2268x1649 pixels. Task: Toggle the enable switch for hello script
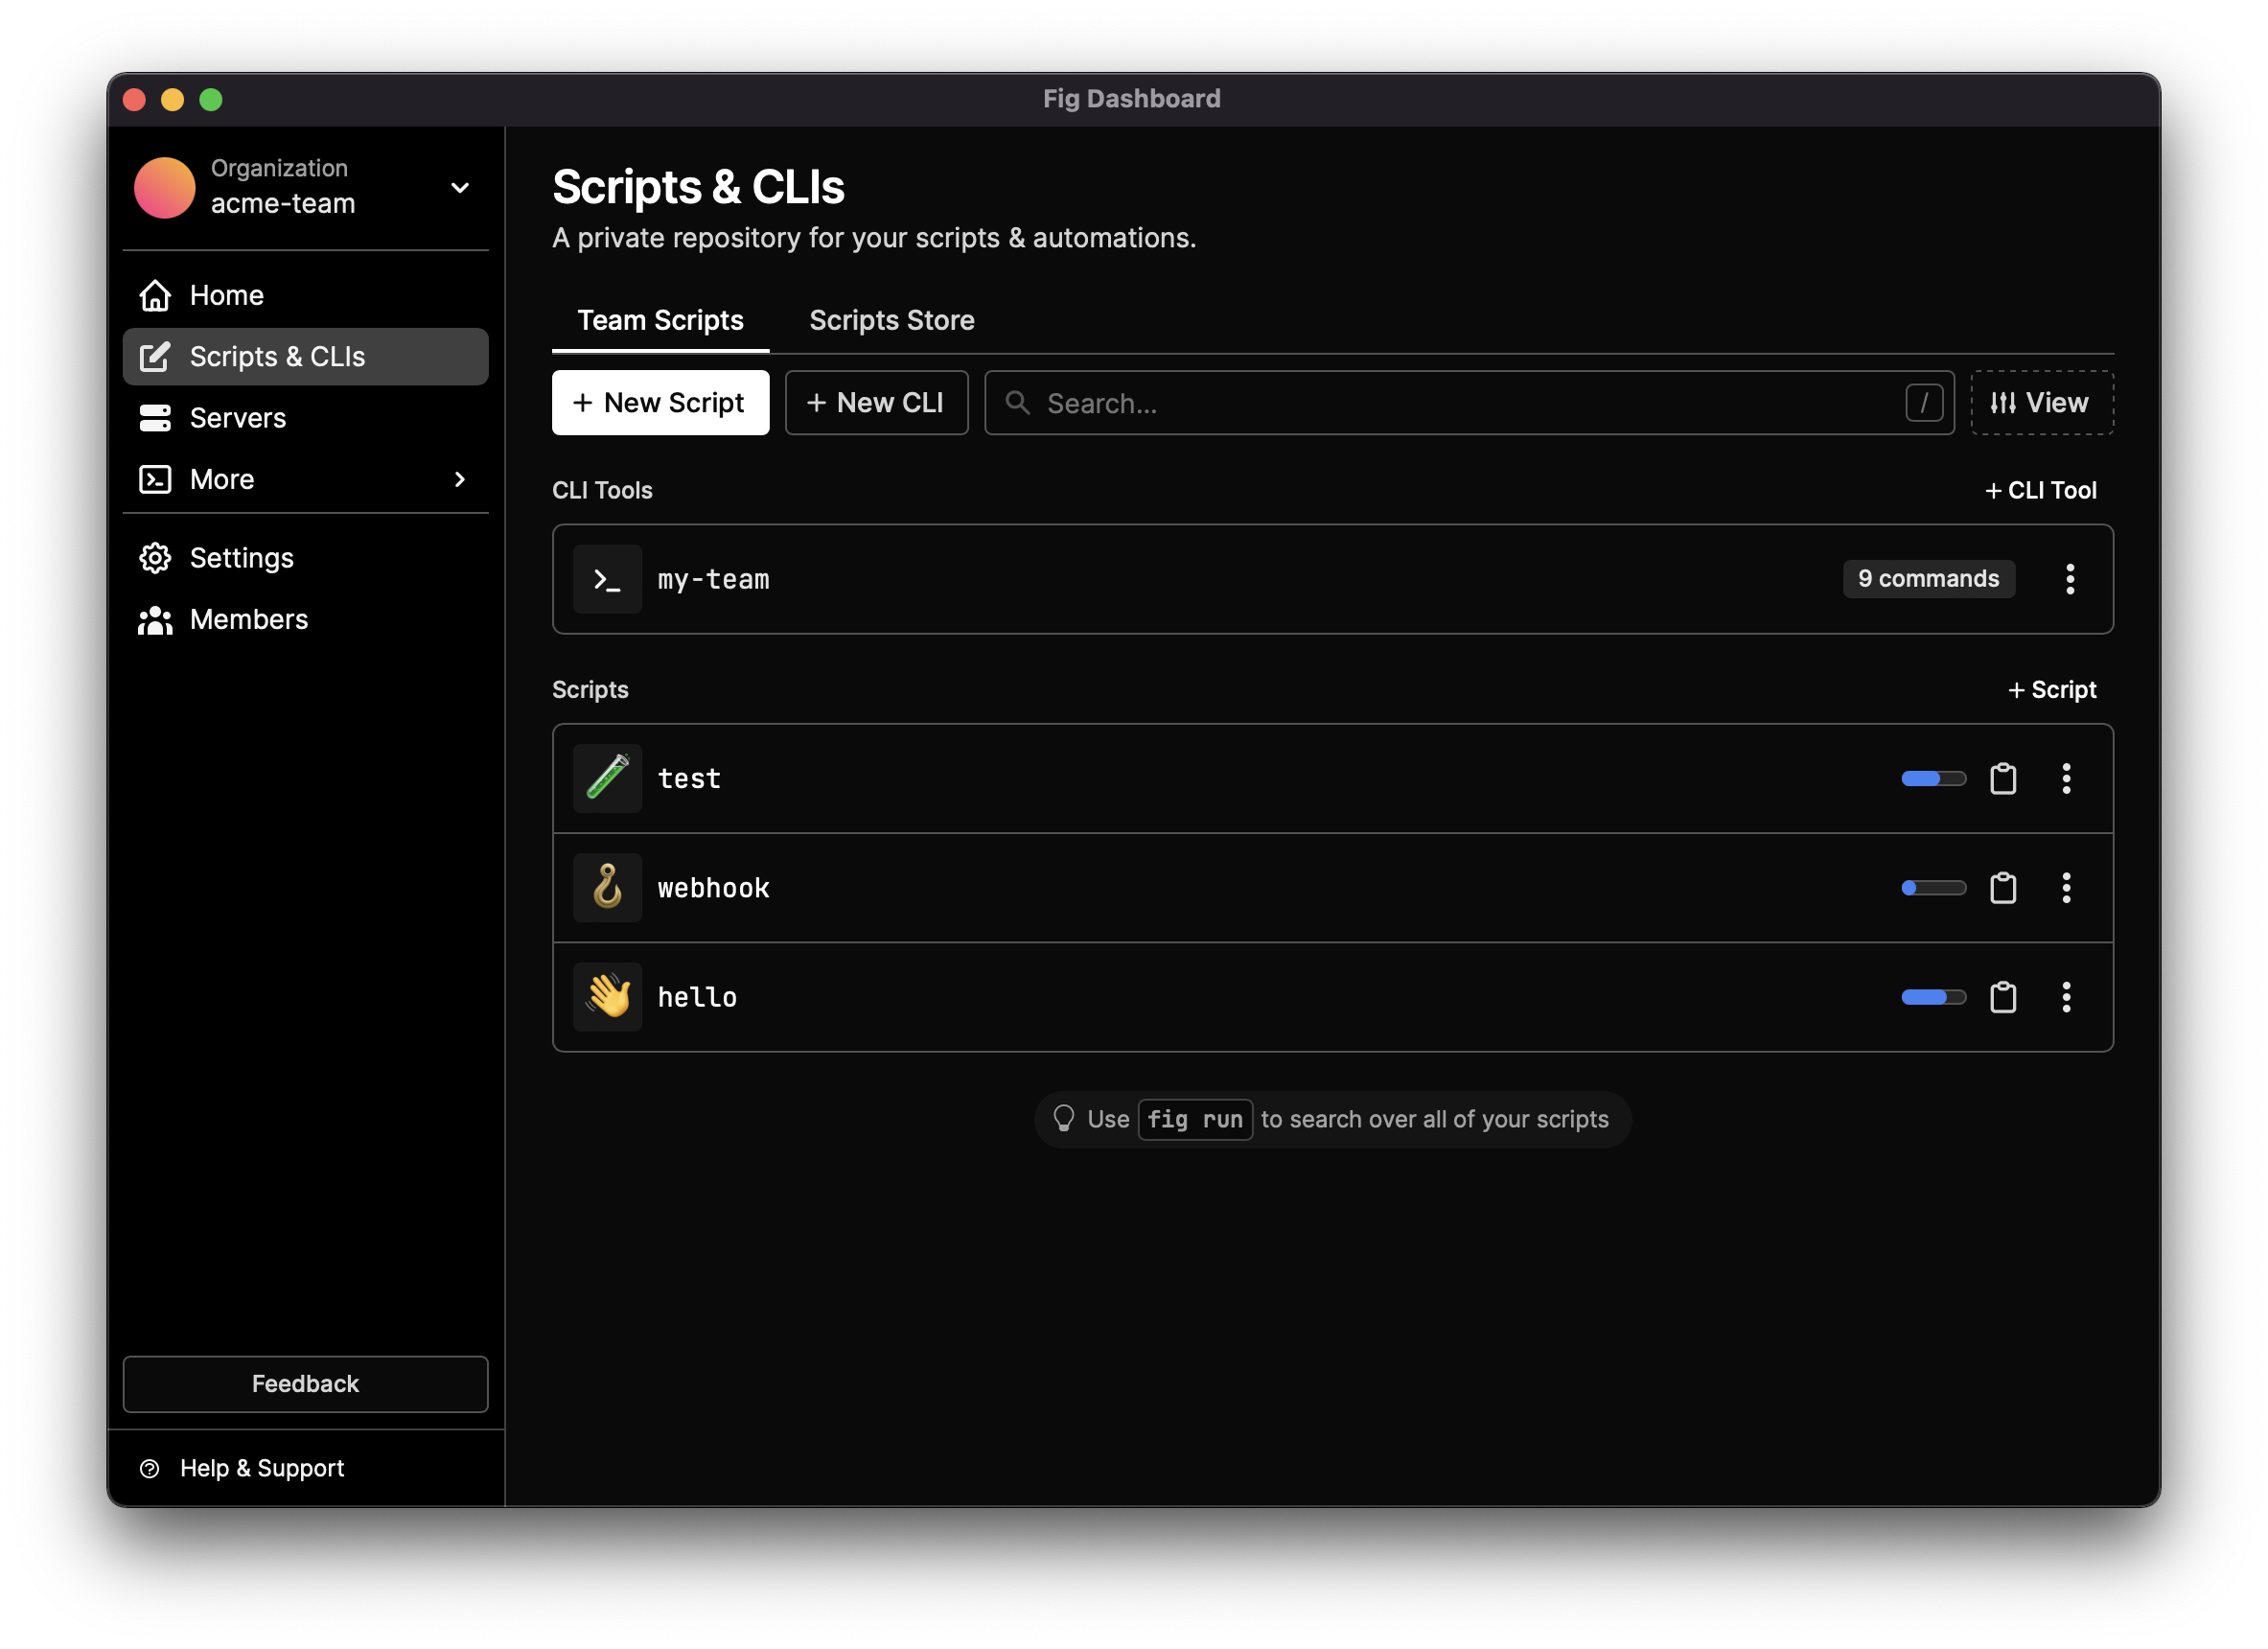coord(1933,997)
